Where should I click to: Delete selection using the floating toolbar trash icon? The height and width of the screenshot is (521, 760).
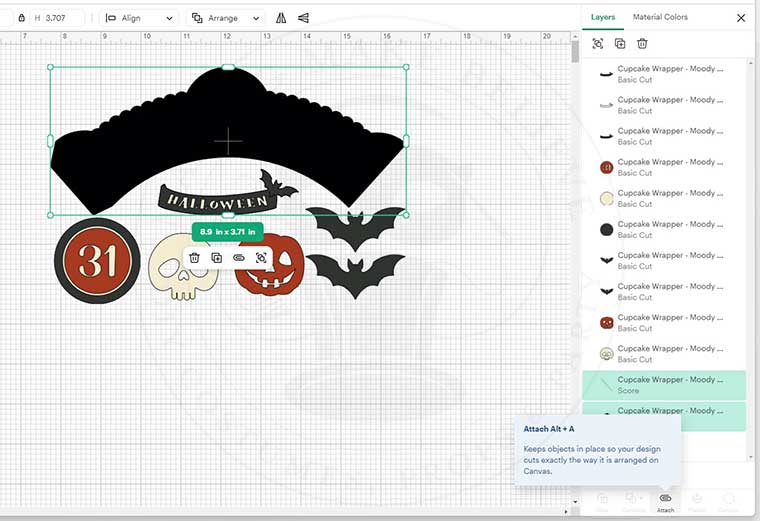point(195,258)
